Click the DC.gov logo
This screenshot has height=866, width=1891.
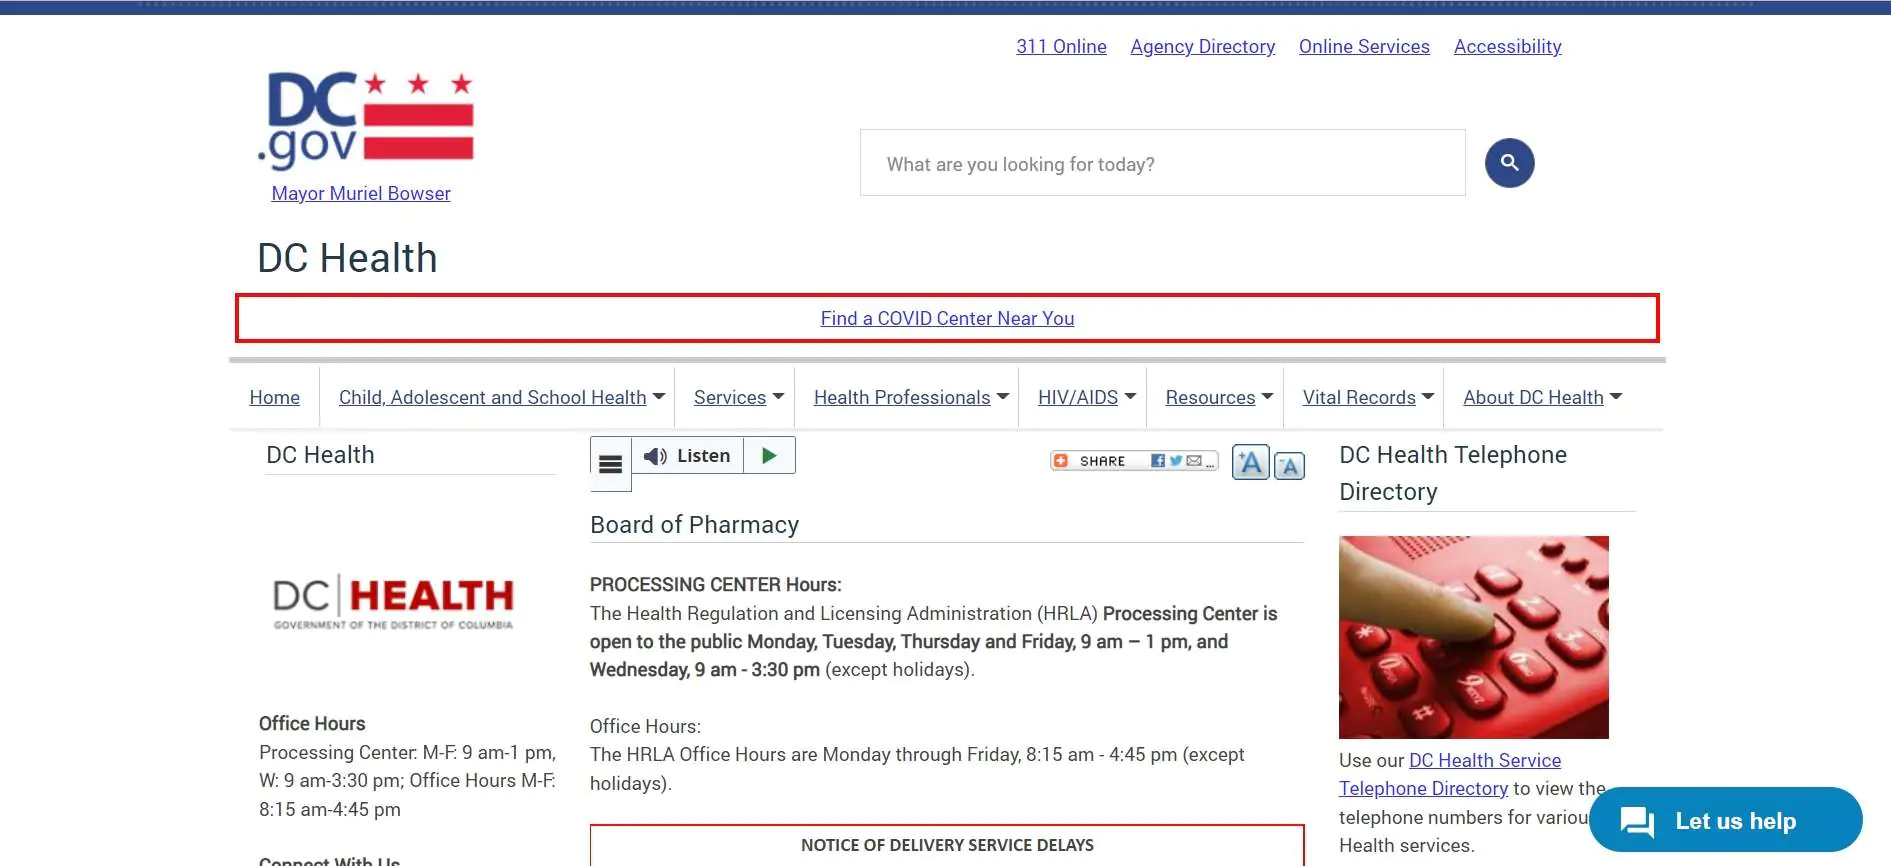[366, 119]
